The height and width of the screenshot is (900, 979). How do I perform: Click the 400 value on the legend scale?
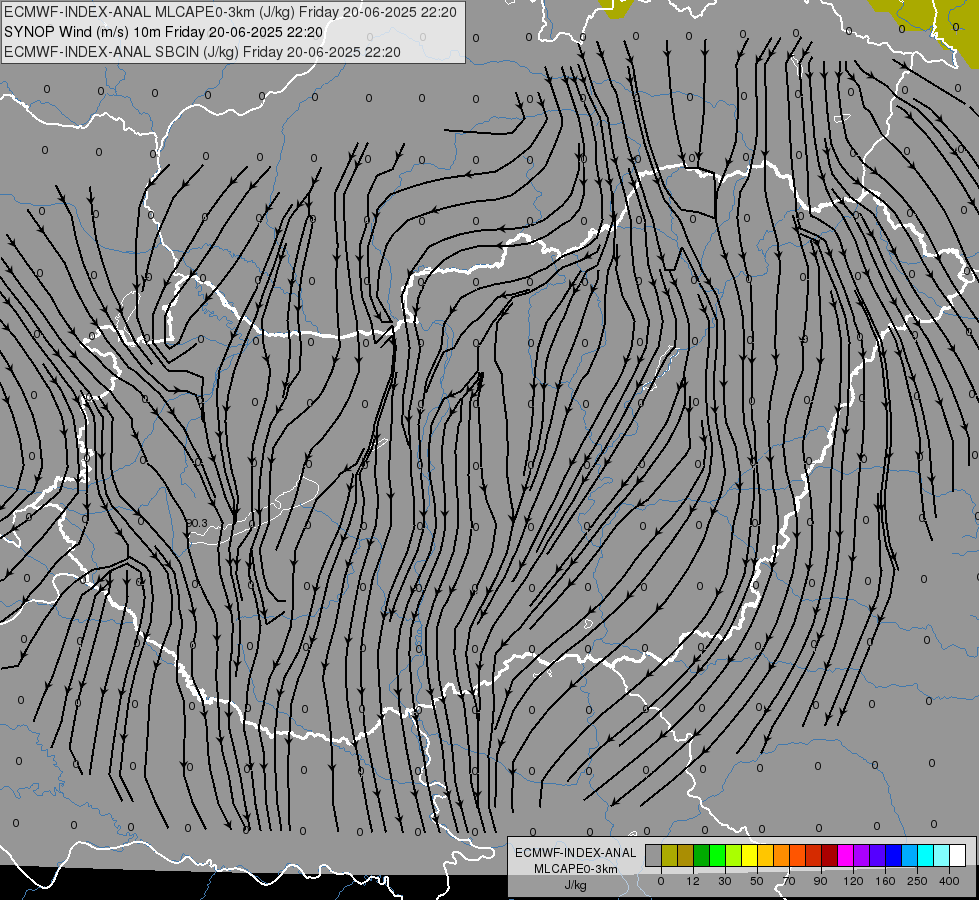(949, 881)
